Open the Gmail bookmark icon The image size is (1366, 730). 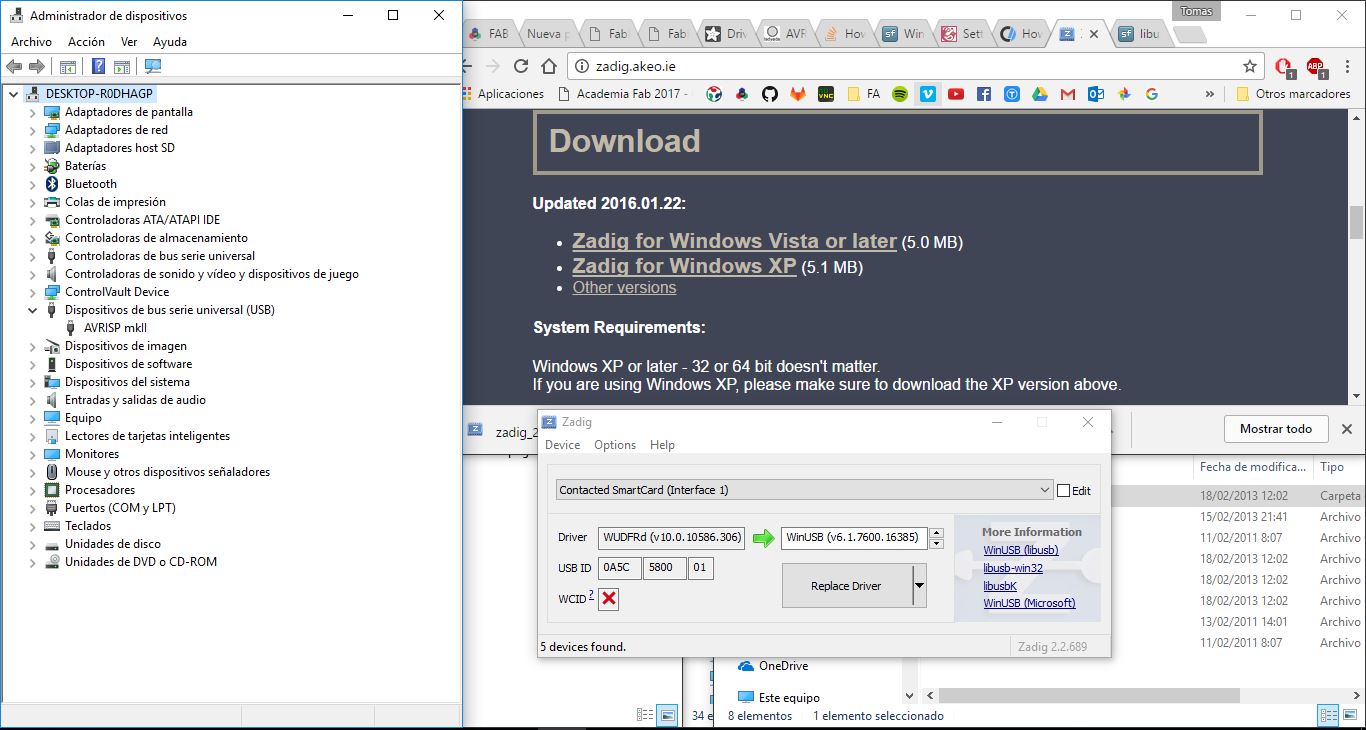click(1068, 94)
